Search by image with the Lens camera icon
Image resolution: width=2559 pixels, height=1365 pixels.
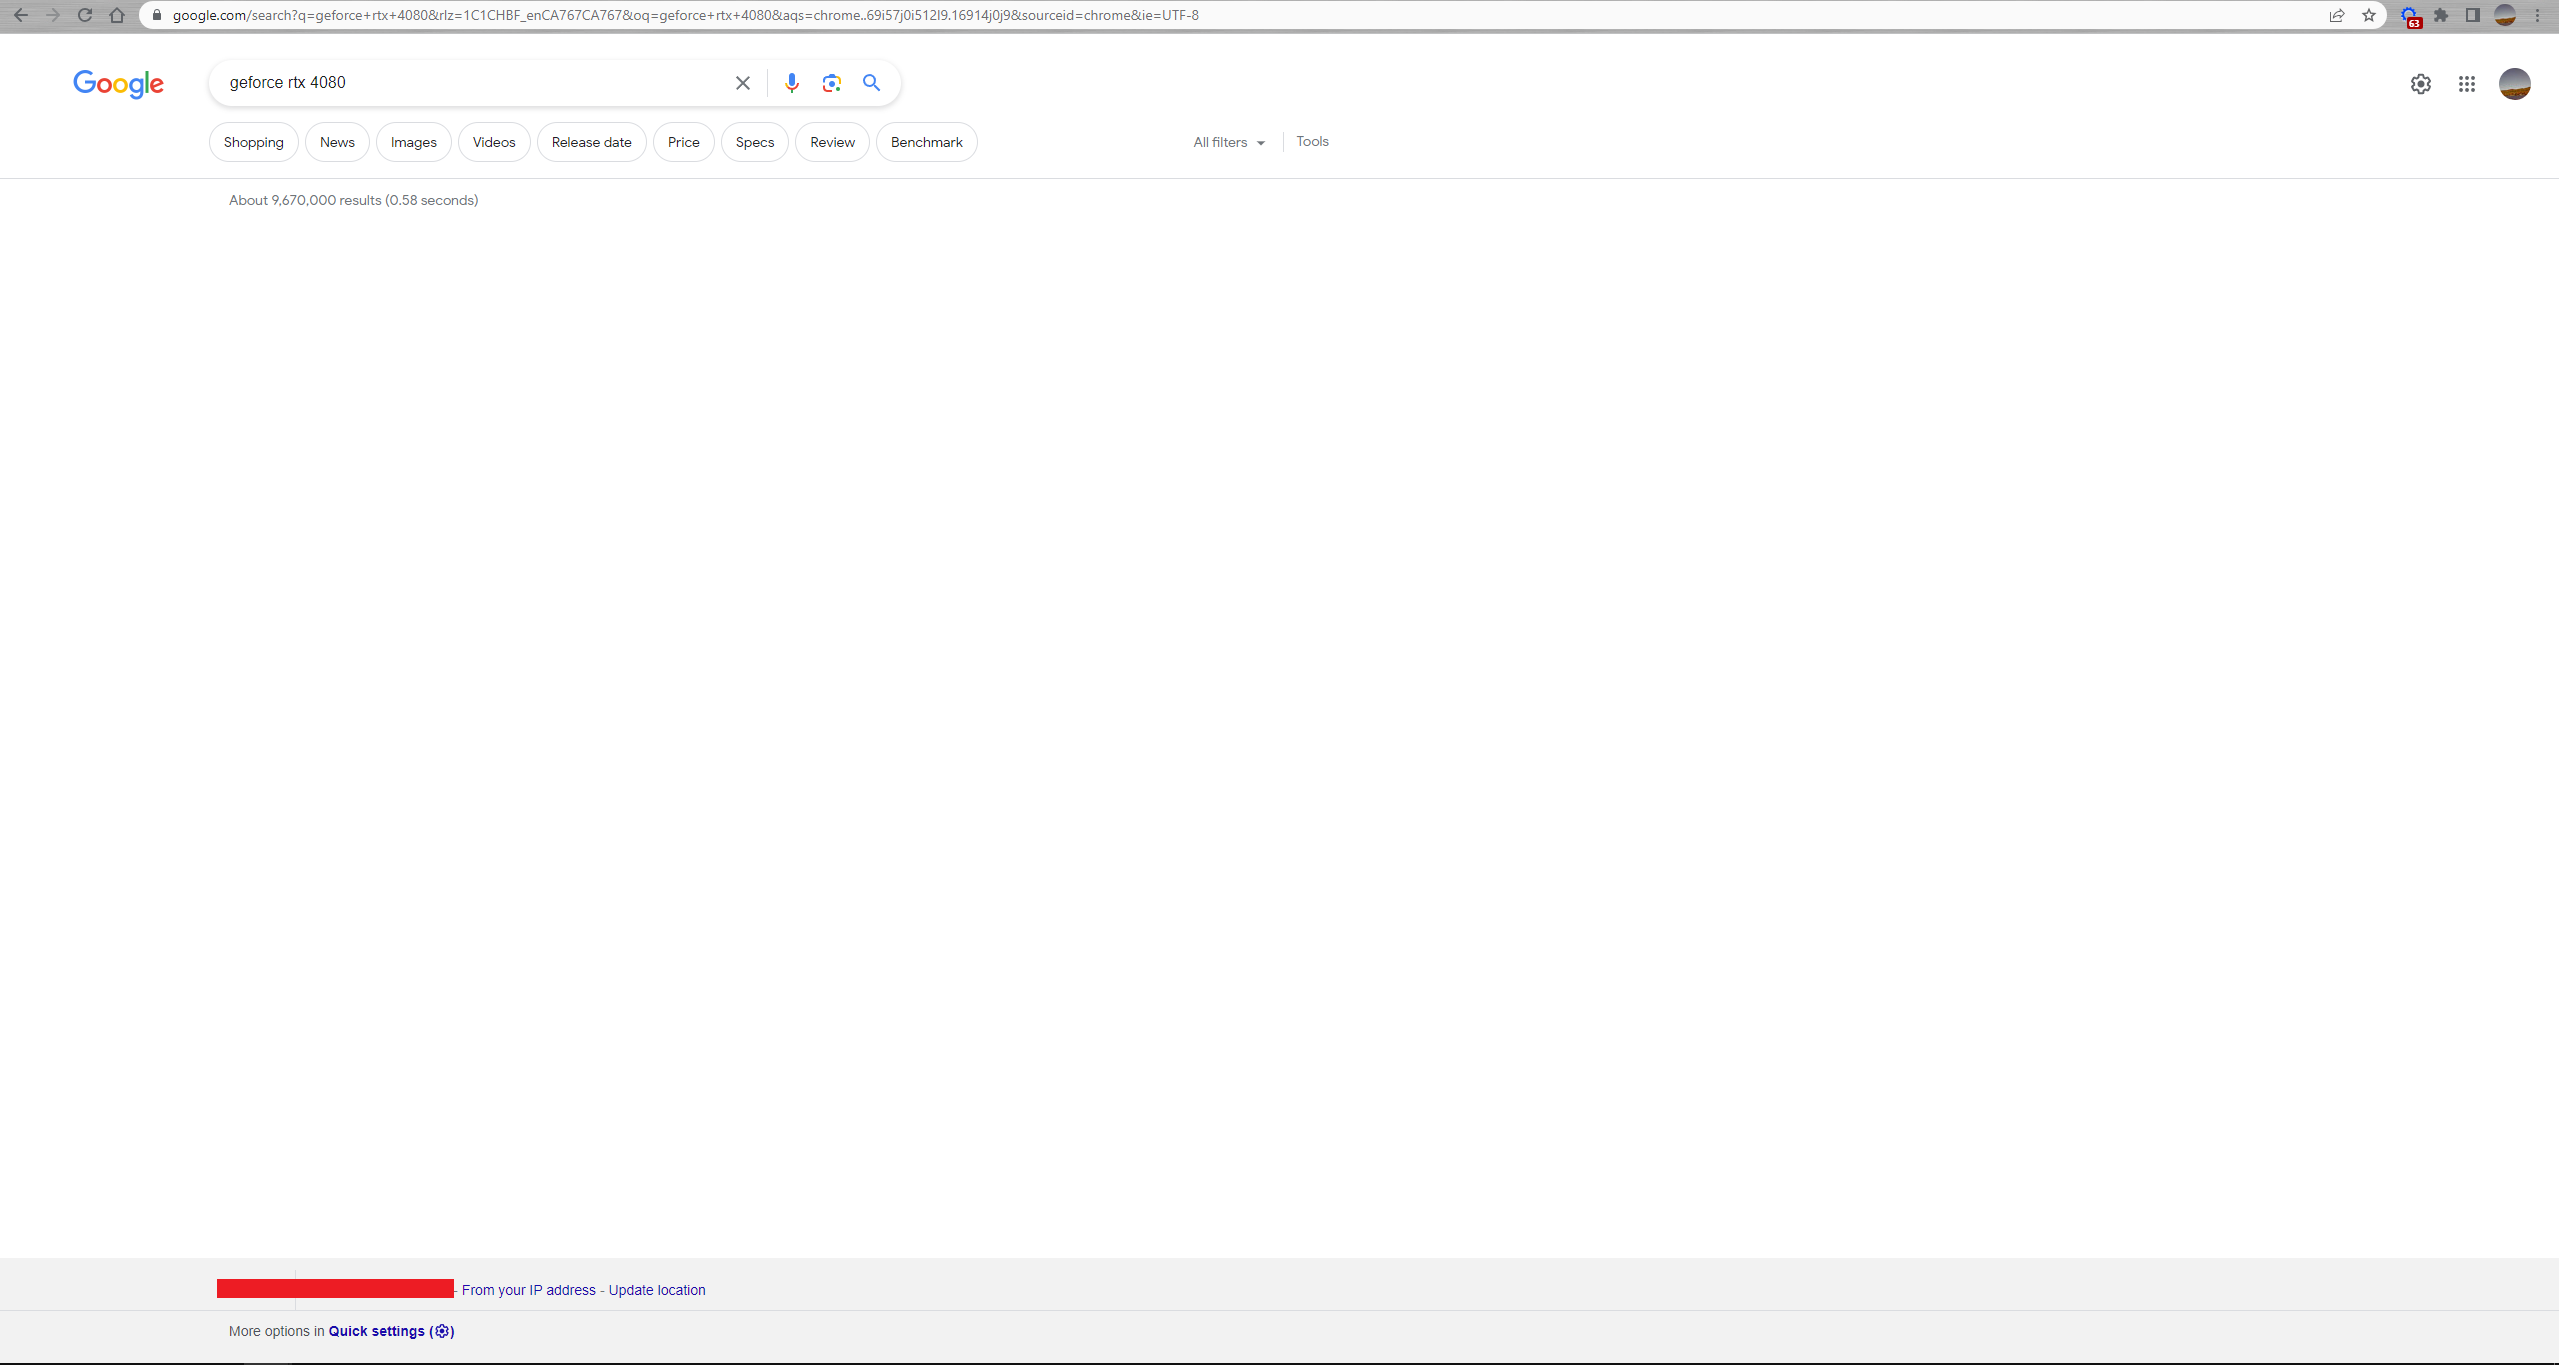pyautogui.click(x=831, y=83)
